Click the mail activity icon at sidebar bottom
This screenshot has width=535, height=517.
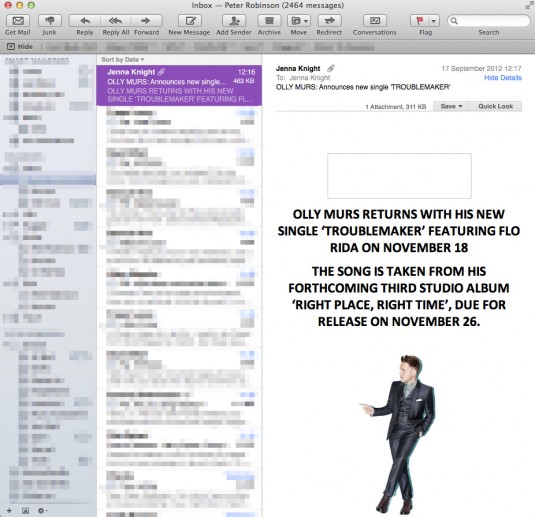25,511
